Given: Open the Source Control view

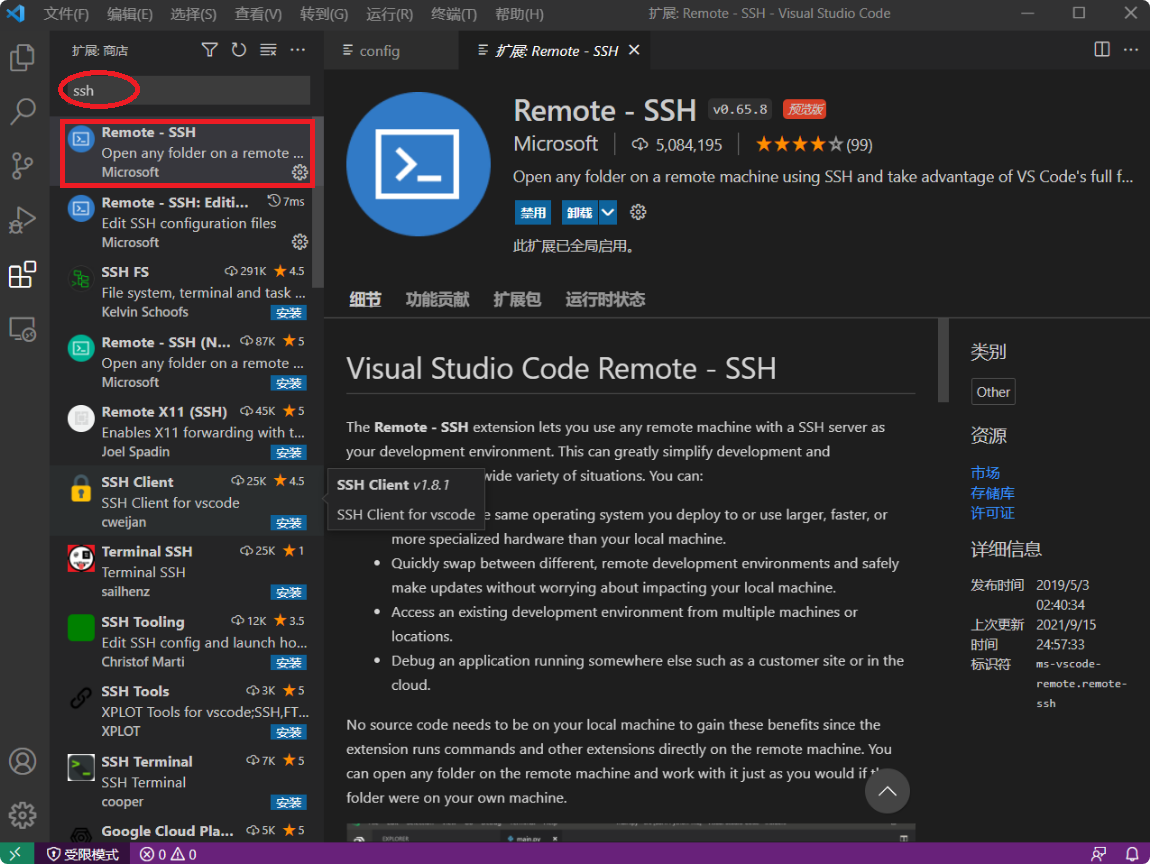Looking at the screenshot, I should pos(22,166).
